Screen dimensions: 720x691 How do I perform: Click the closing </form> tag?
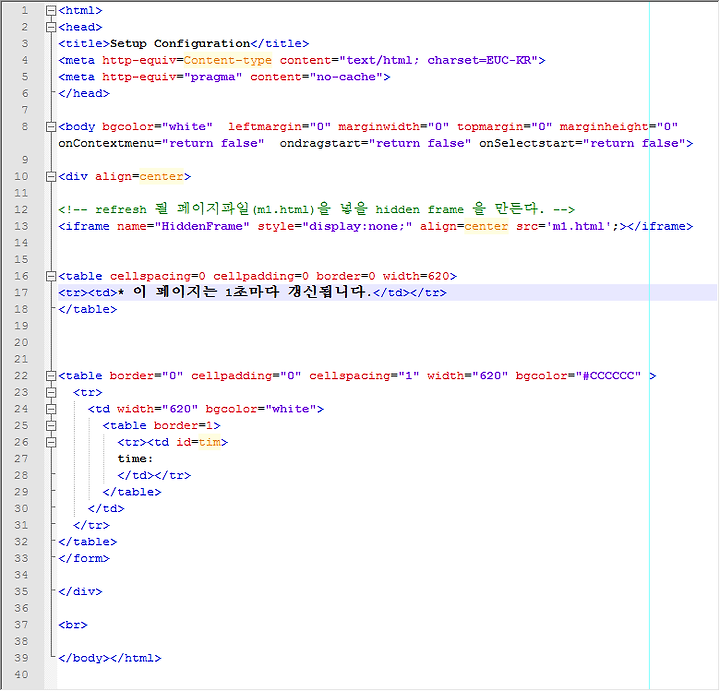pyautogui.click(x=84, y=558)
